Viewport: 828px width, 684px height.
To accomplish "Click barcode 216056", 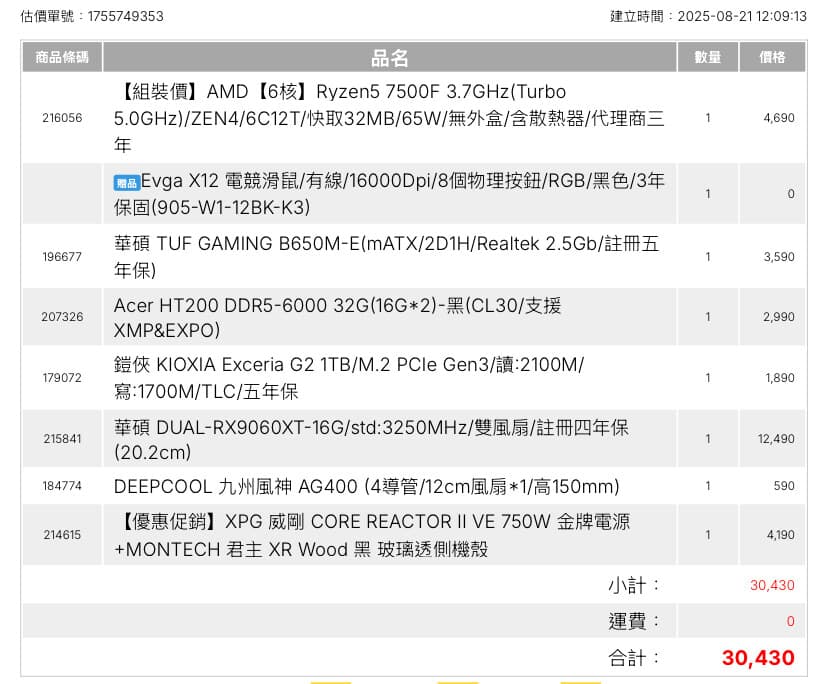I will click(62, 118).
